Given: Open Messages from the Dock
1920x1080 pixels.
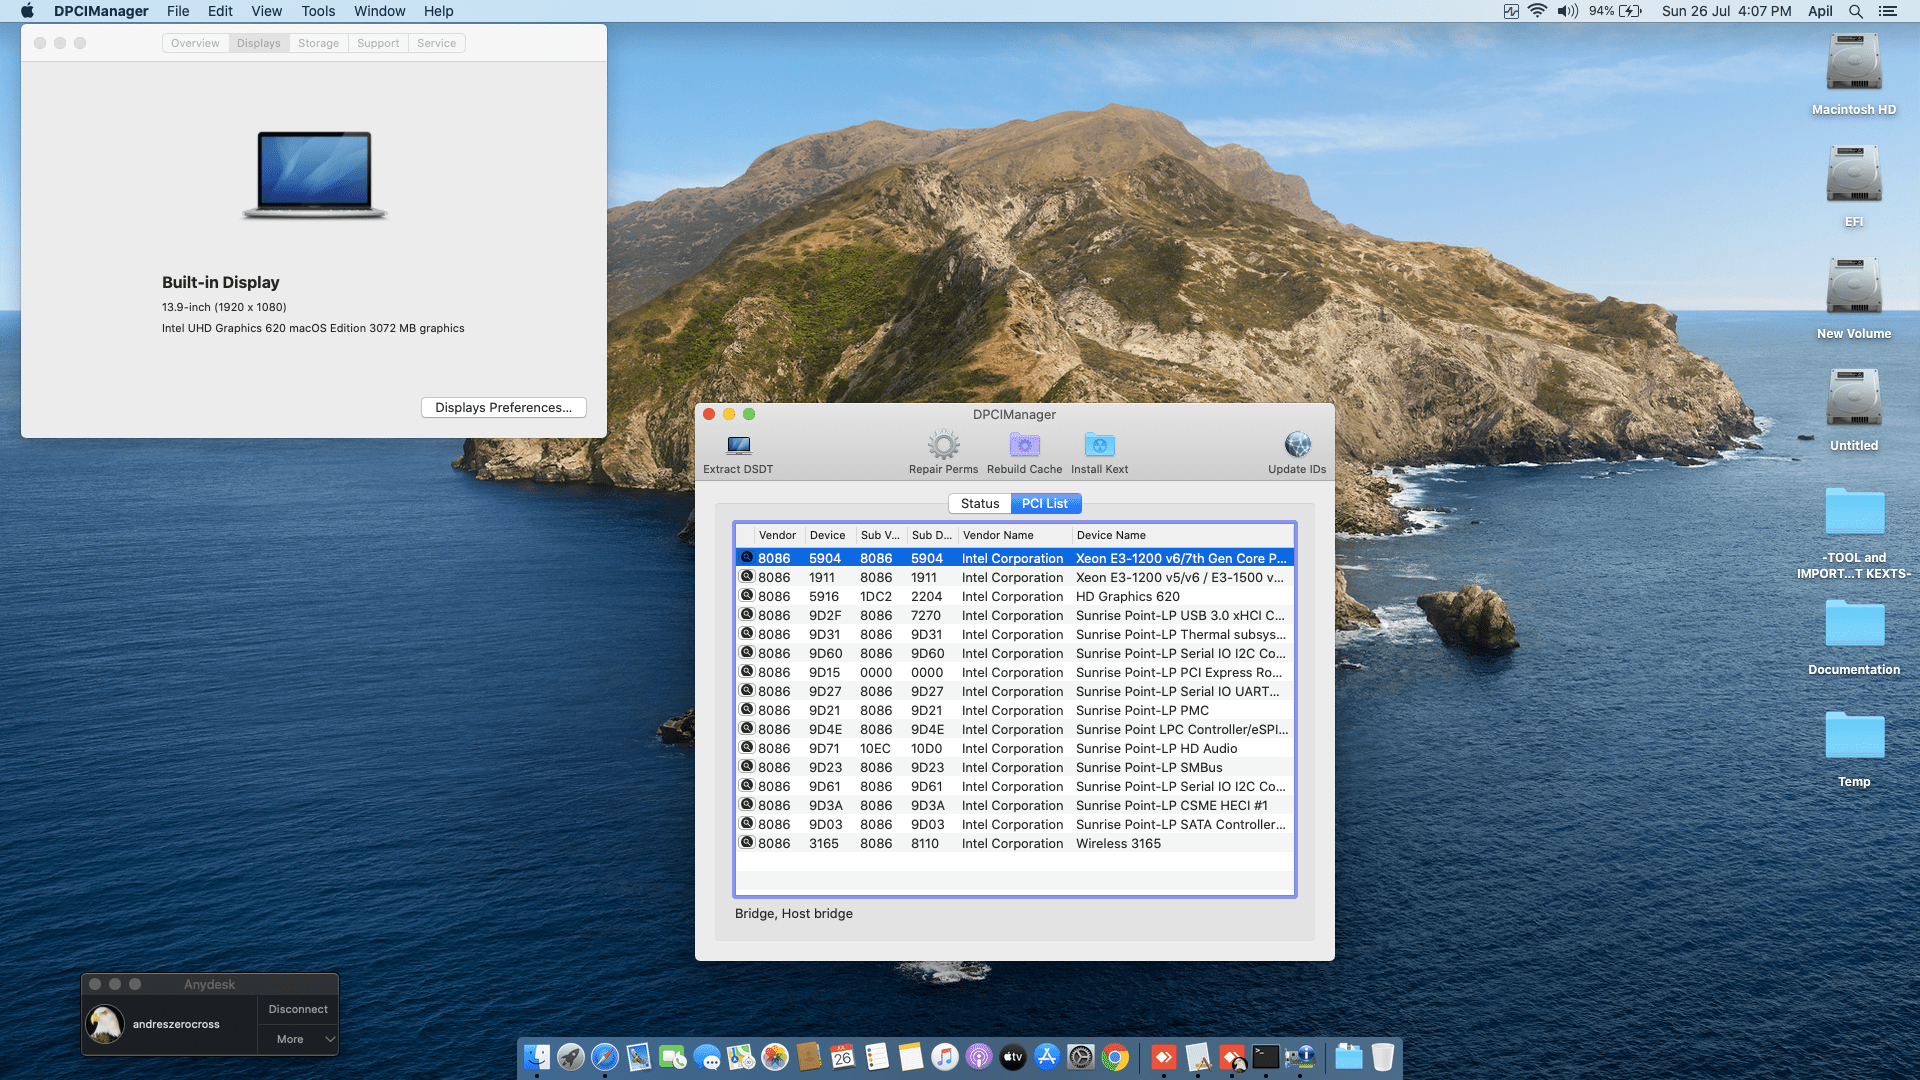Looking at the screenshot, I should click(707, 1057).
